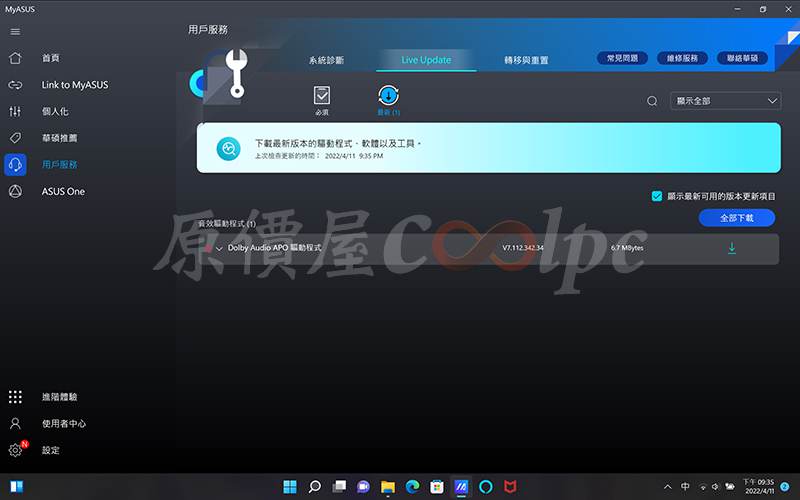Viewport: 800px width, 500px height.
Task: Click the search magnifier icon
Action: click(x=652, y=101)
